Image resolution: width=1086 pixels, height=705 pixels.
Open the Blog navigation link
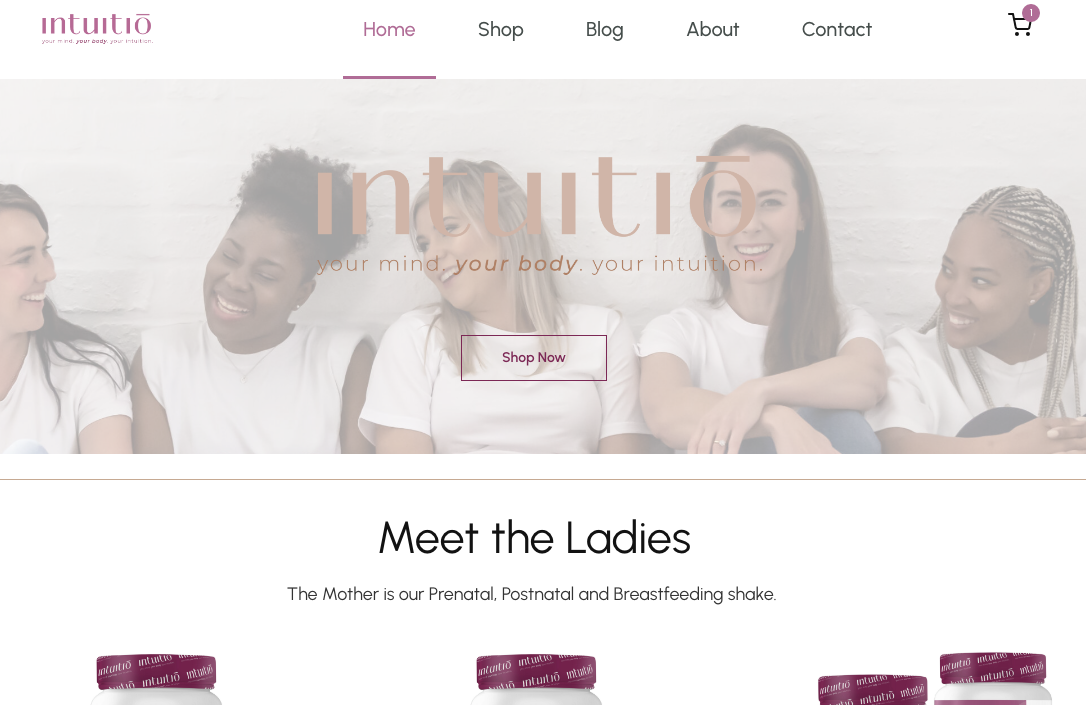605,30
